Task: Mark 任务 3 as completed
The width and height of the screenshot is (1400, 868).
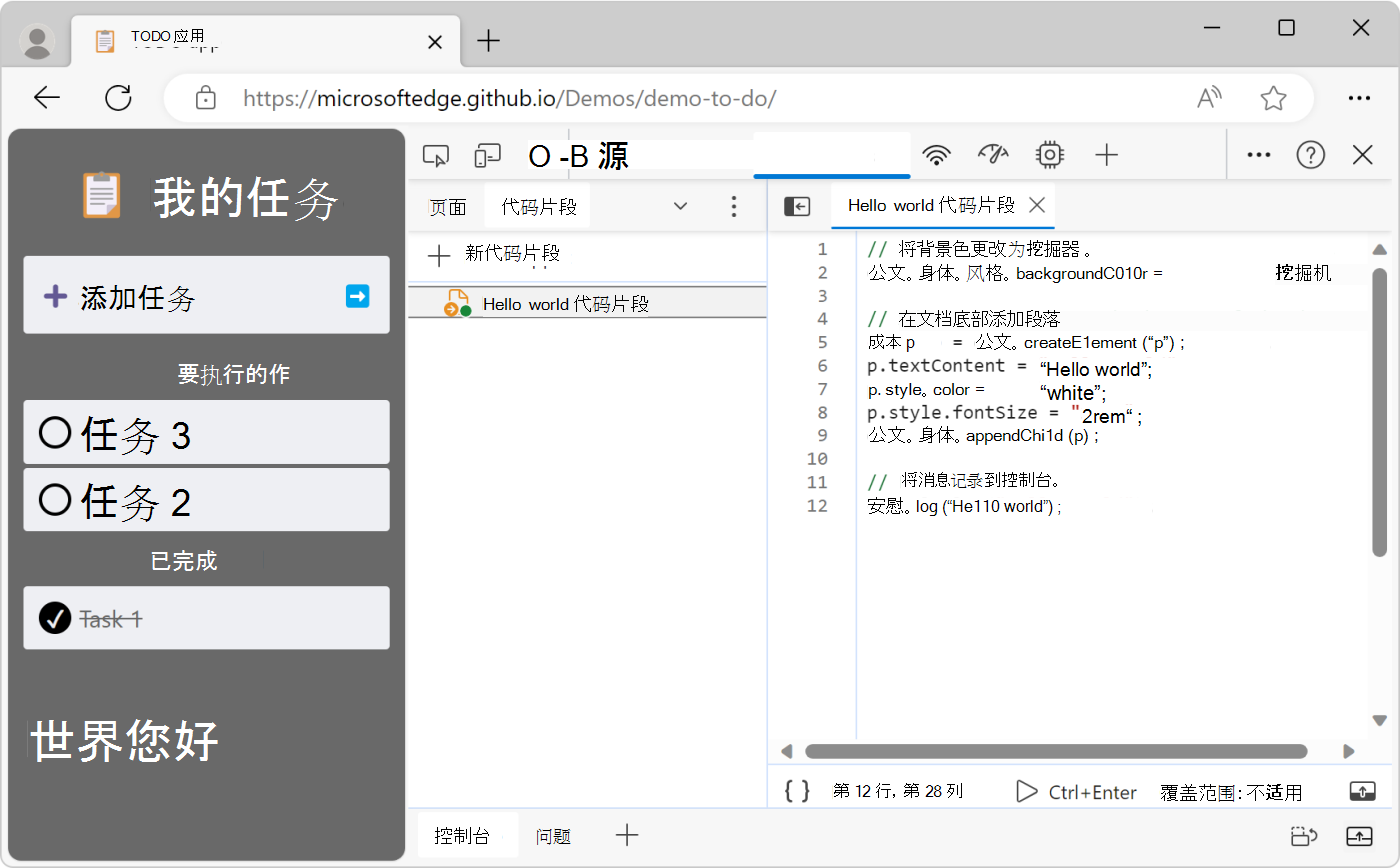Action: pyautogui.click(x=54, y=433)
